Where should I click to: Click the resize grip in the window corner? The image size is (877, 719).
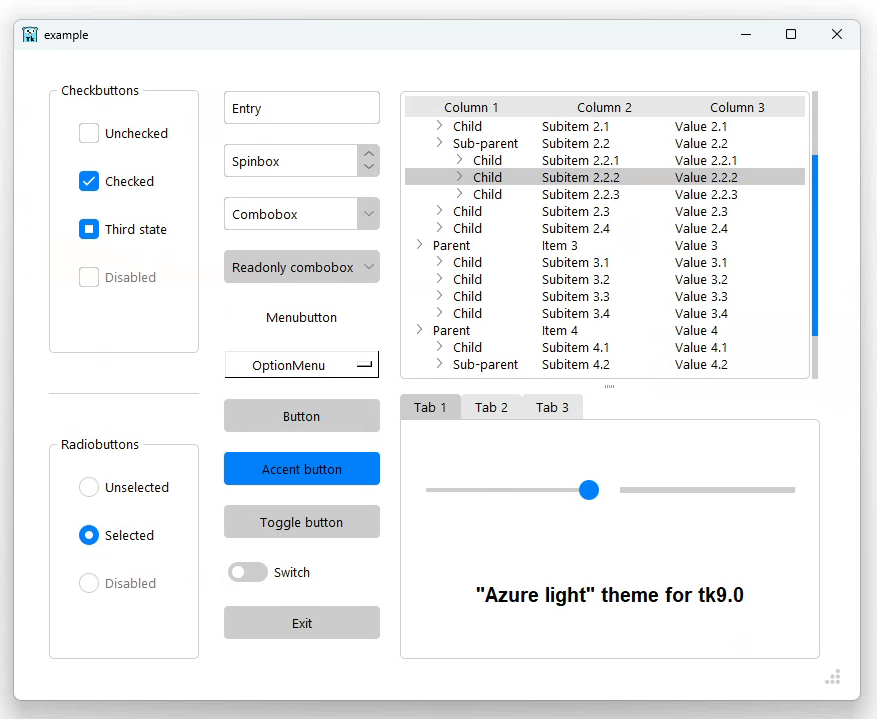pyautogui.click(x=833, y=677)
